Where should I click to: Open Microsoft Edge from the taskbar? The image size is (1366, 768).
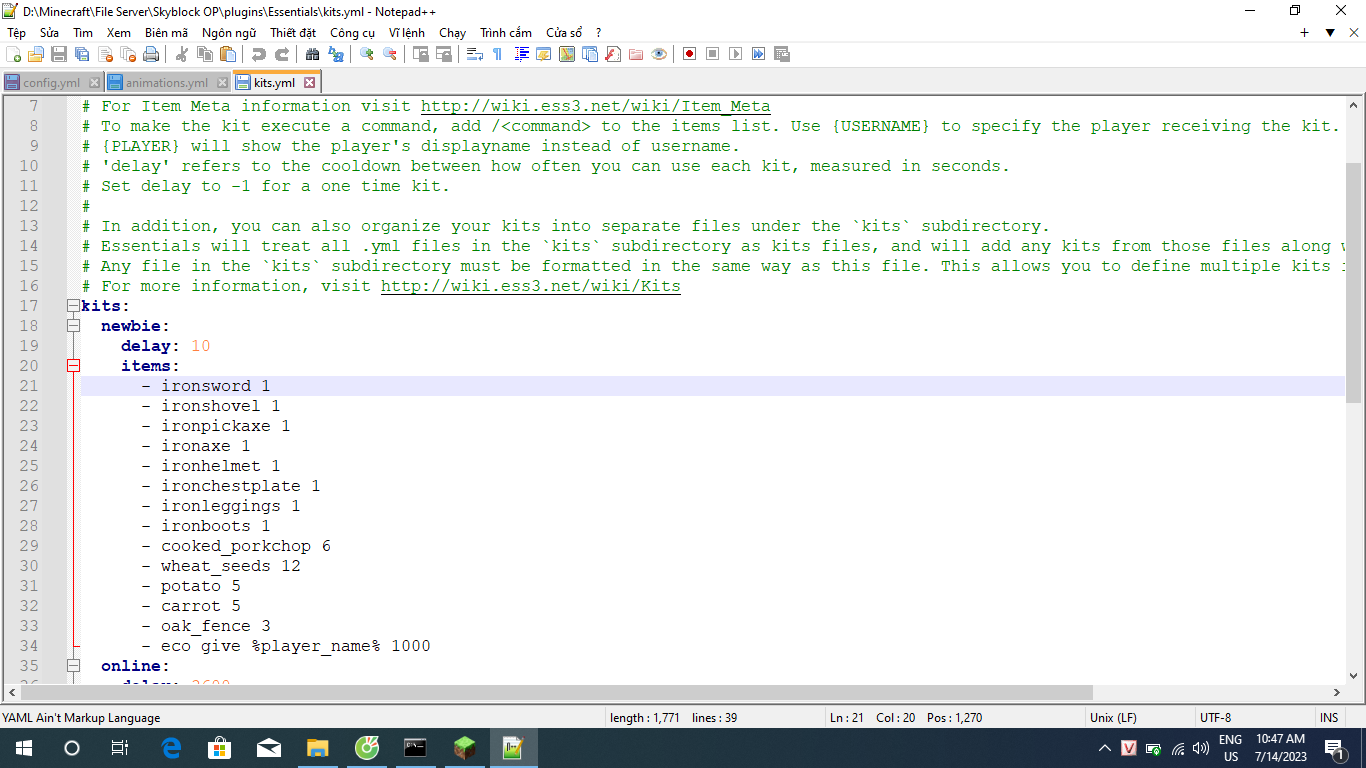pos(170,748)
